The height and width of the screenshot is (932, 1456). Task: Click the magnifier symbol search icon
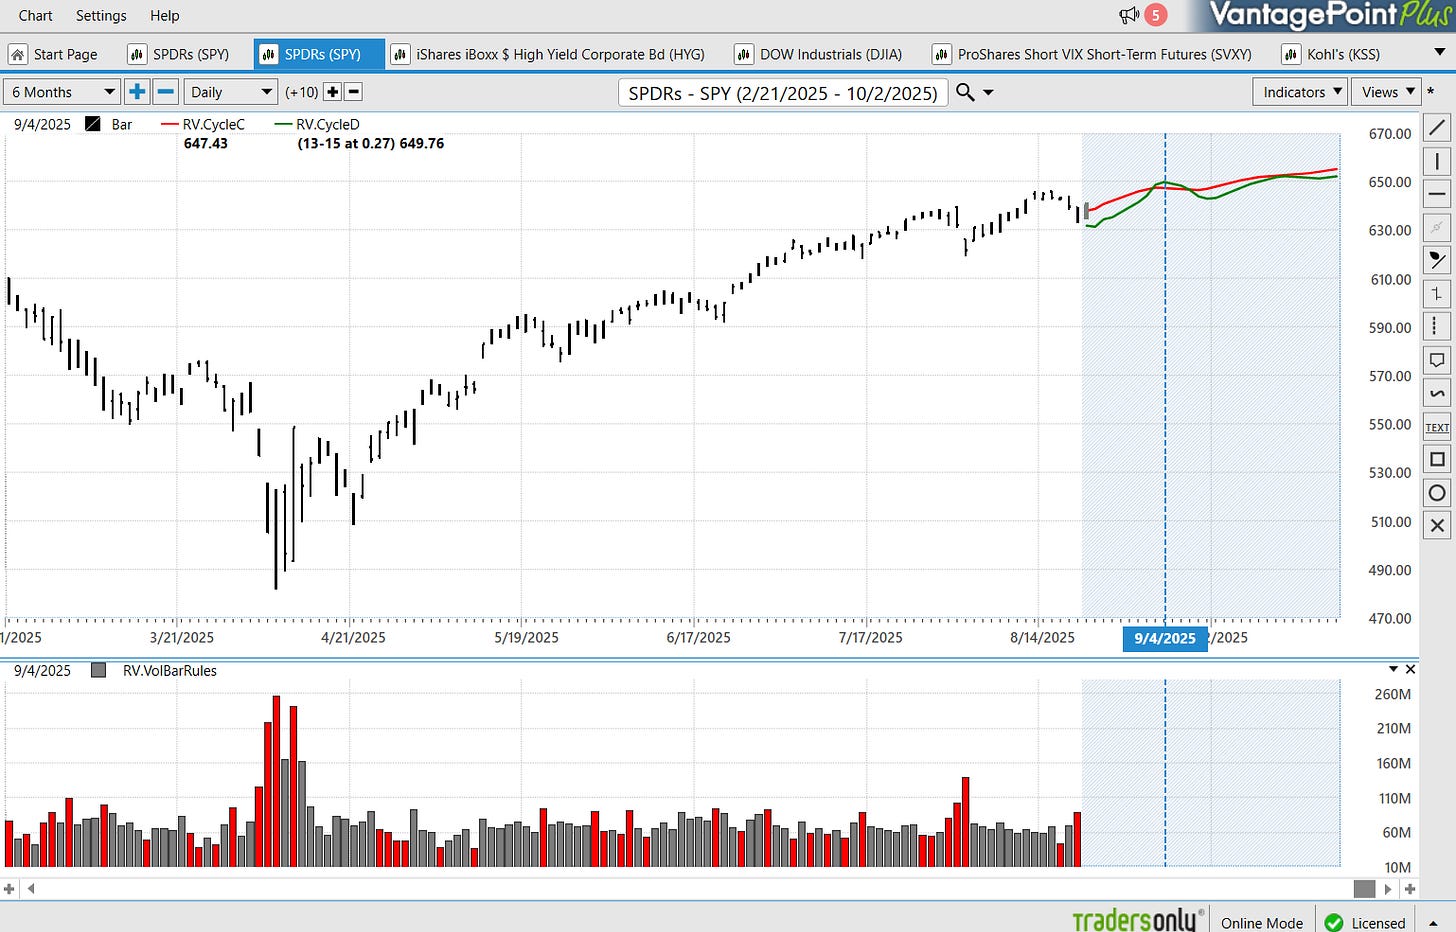(x=965, y=92)
